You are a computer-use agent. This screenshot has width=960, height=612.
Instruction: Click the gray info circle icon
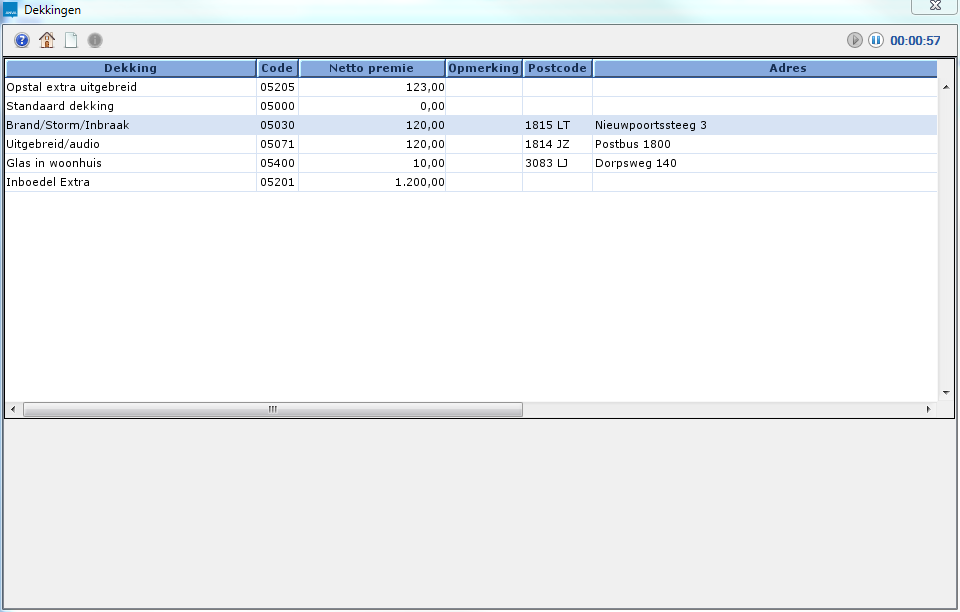pyautogui.click(x=95, y=41)
